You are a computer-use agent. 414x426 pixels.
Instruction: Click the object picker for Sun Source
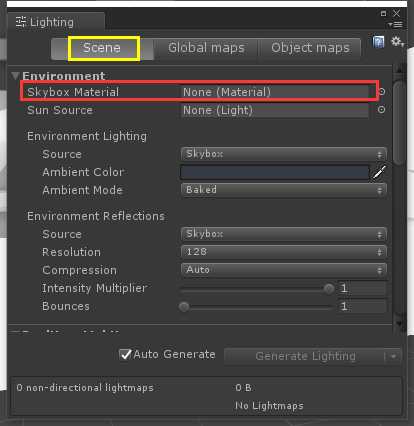[x=382, y=109]
